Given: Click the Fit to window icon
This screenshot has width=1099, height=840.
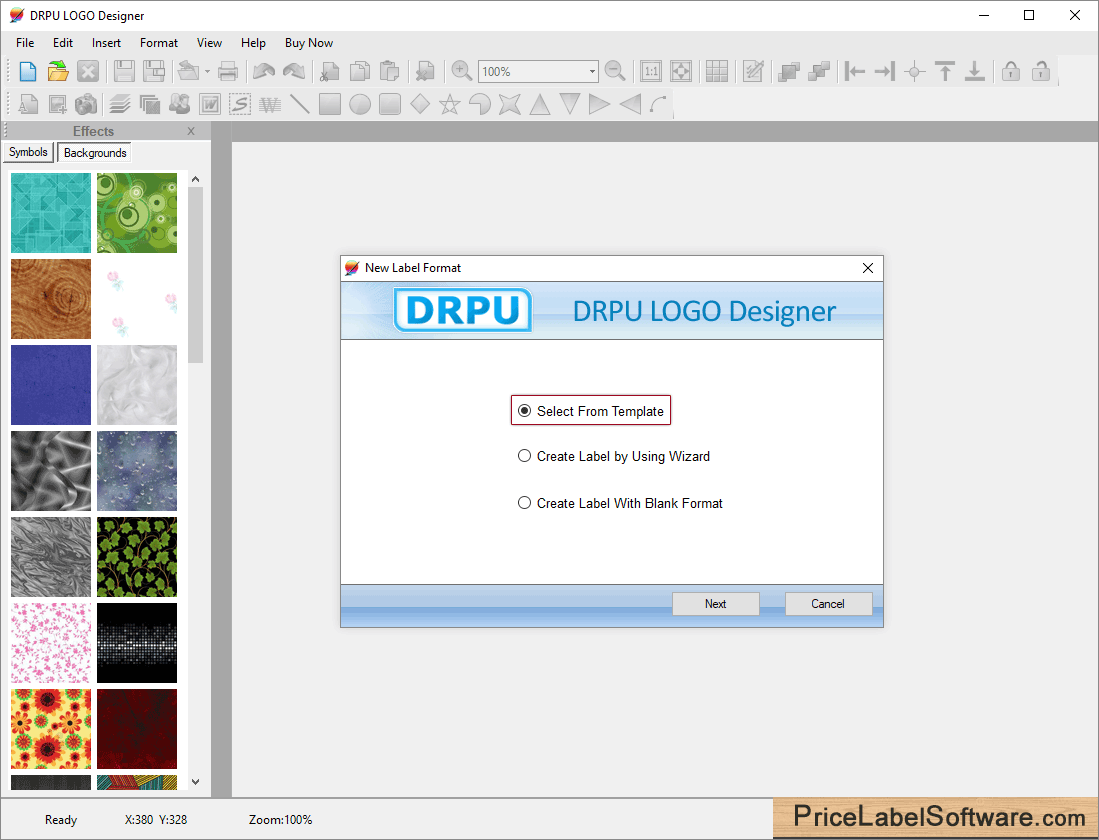Looking at the screenshot, I should pos(681,72).
